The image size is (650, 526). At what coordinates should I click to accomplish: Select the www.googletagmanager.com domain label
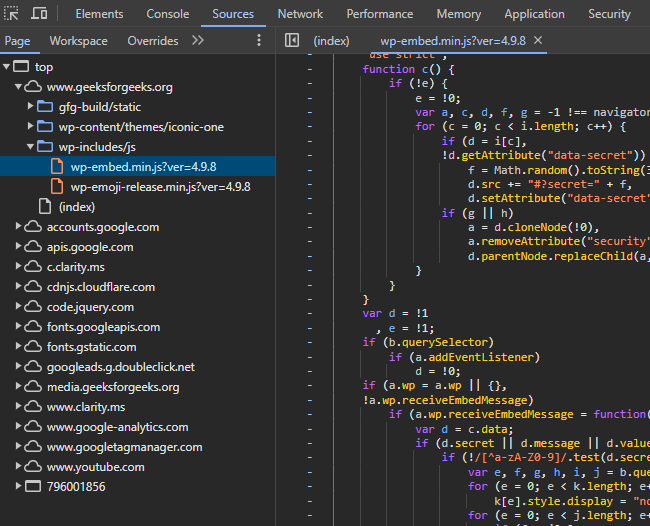pos(124,447)
